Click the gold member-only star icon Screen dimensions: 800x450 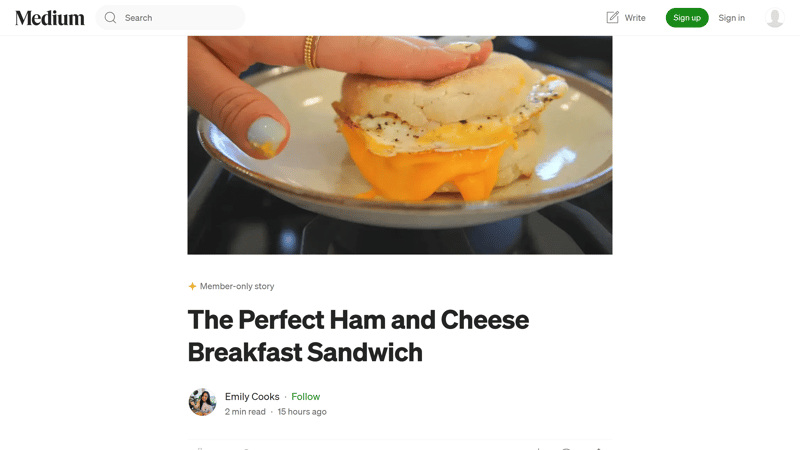(x=192, y=286)
